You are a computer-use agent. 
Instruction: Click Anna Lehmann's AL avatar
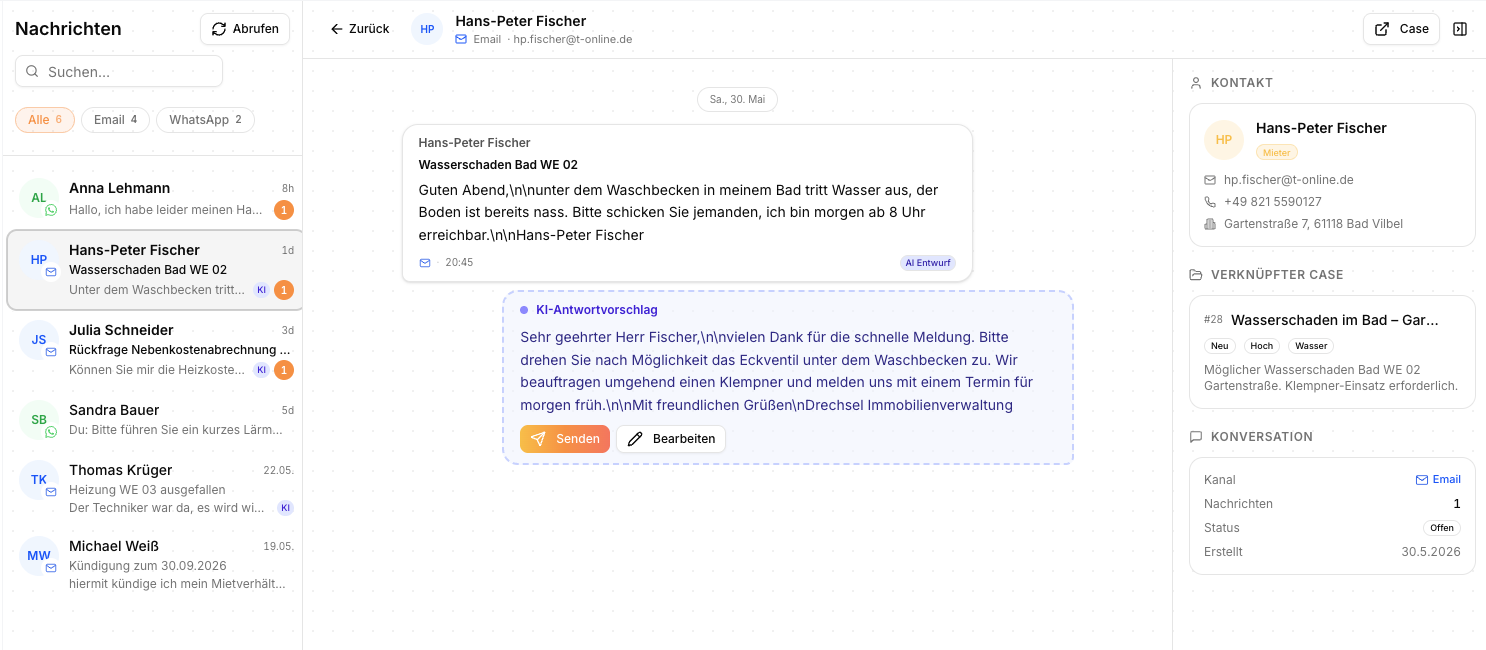(39, 198)
